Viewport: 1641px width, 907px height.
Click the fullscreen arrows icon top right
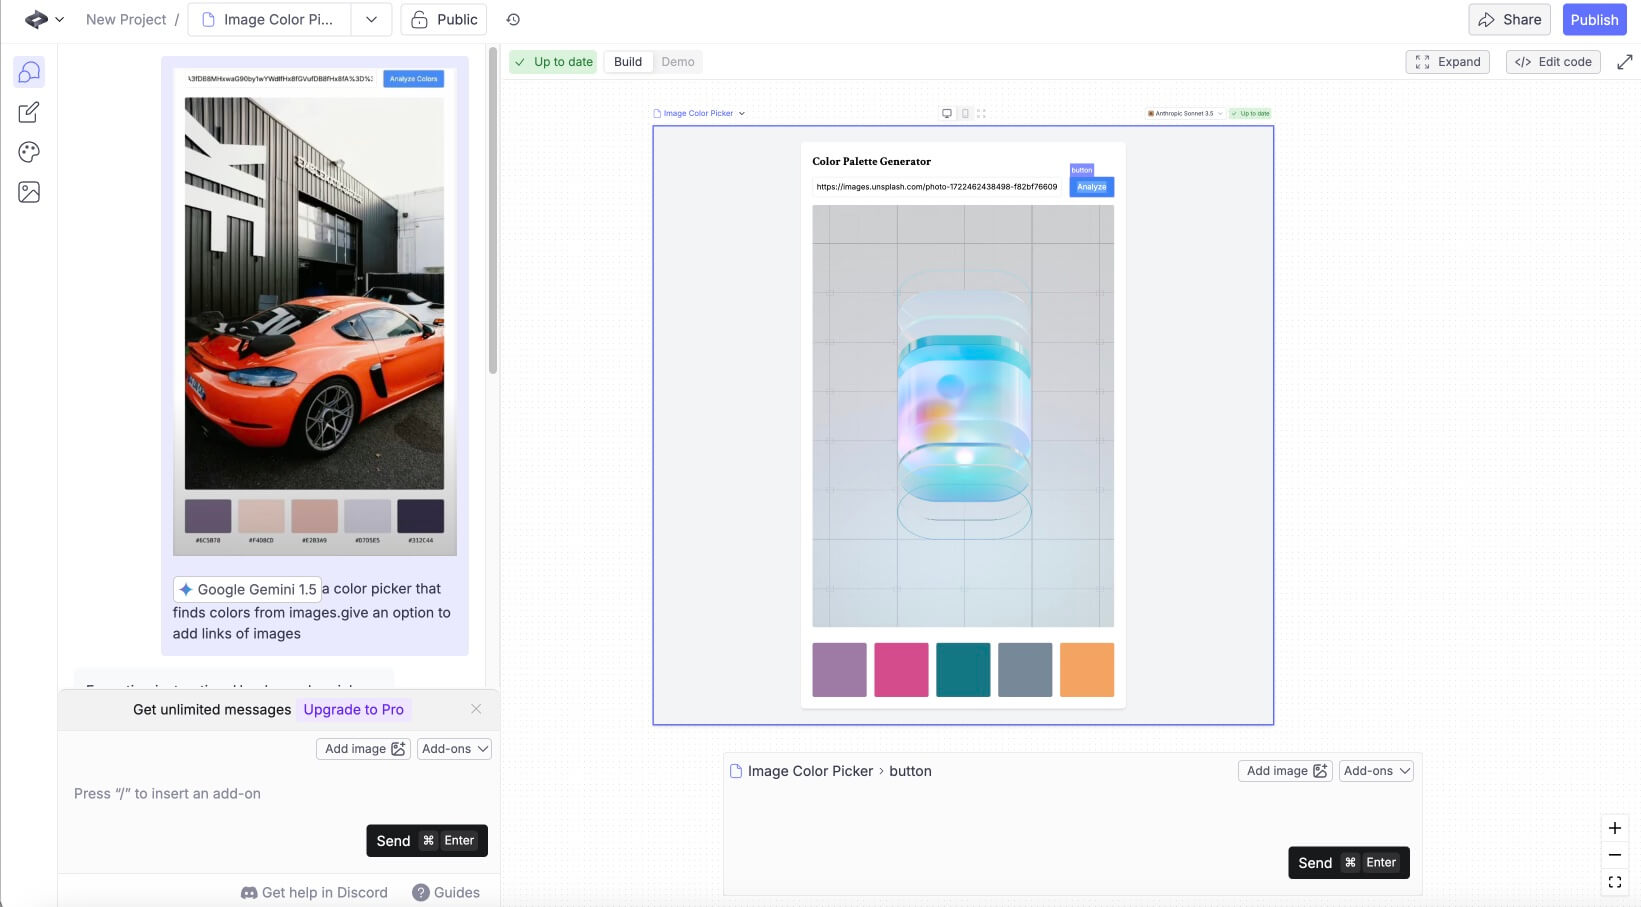click(1624, 62)
